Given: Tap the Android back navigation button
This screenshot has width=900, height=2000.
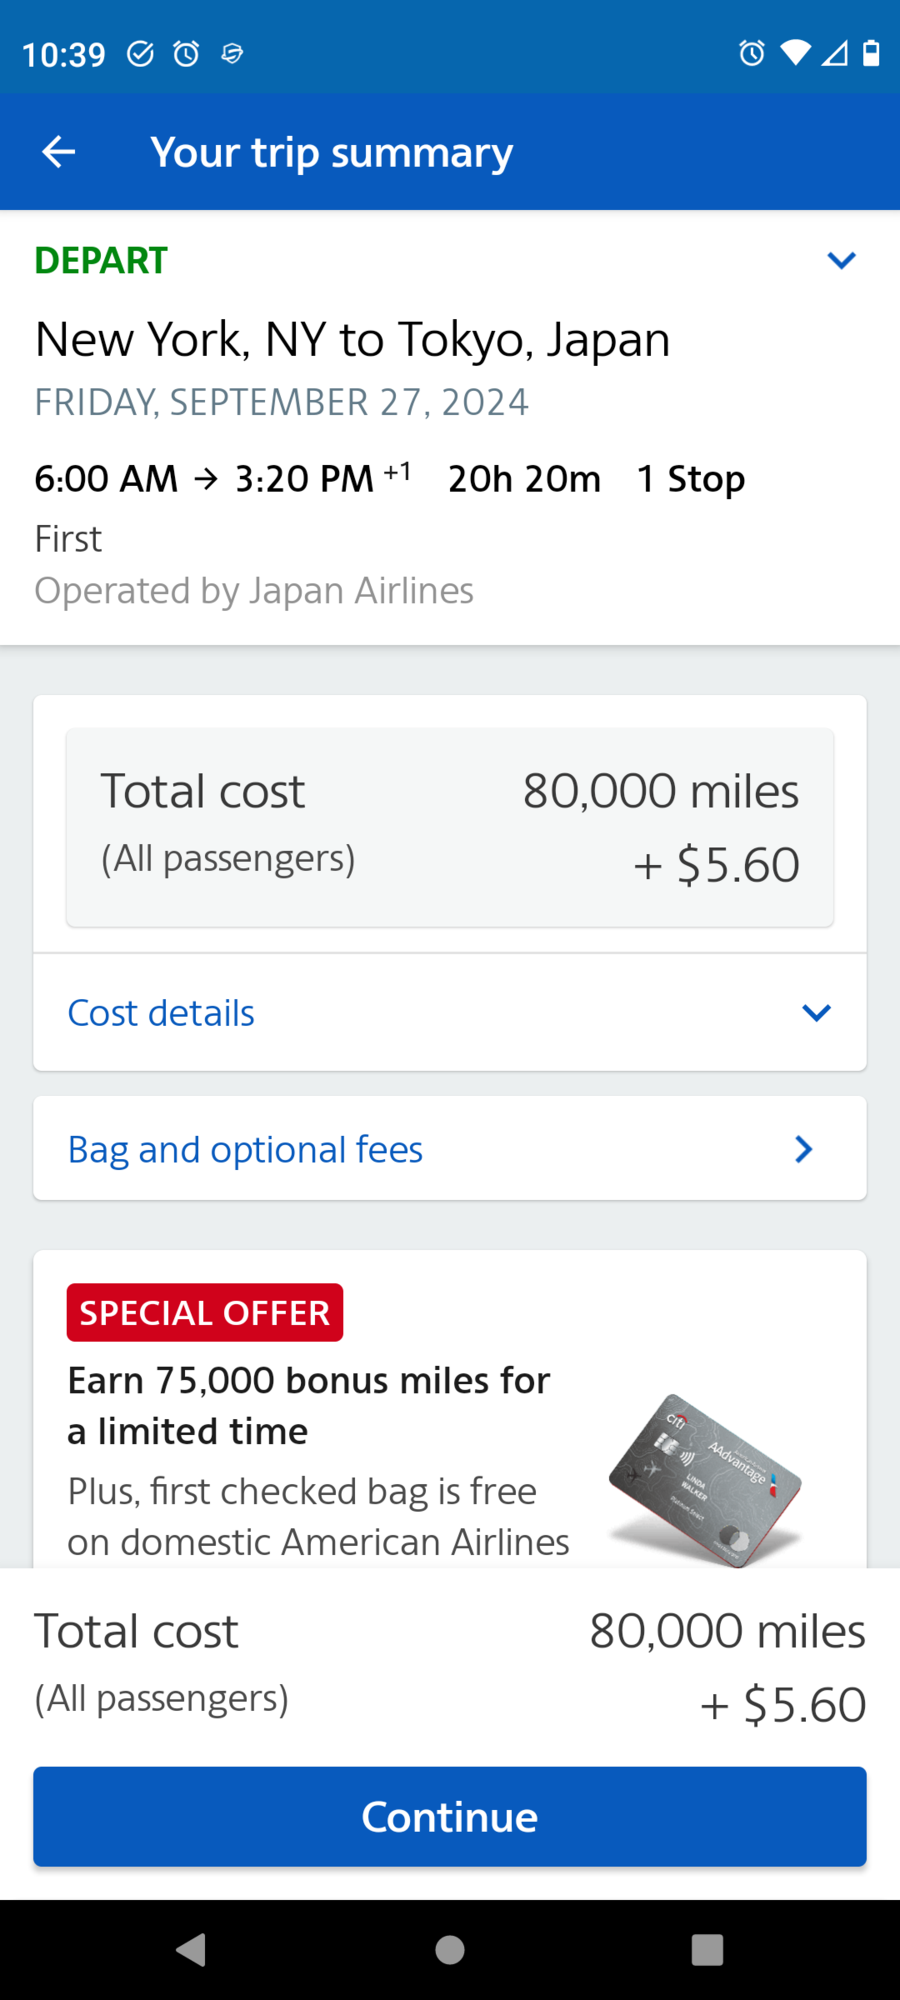Looking at the screenshot, I should click(191, 1949).
